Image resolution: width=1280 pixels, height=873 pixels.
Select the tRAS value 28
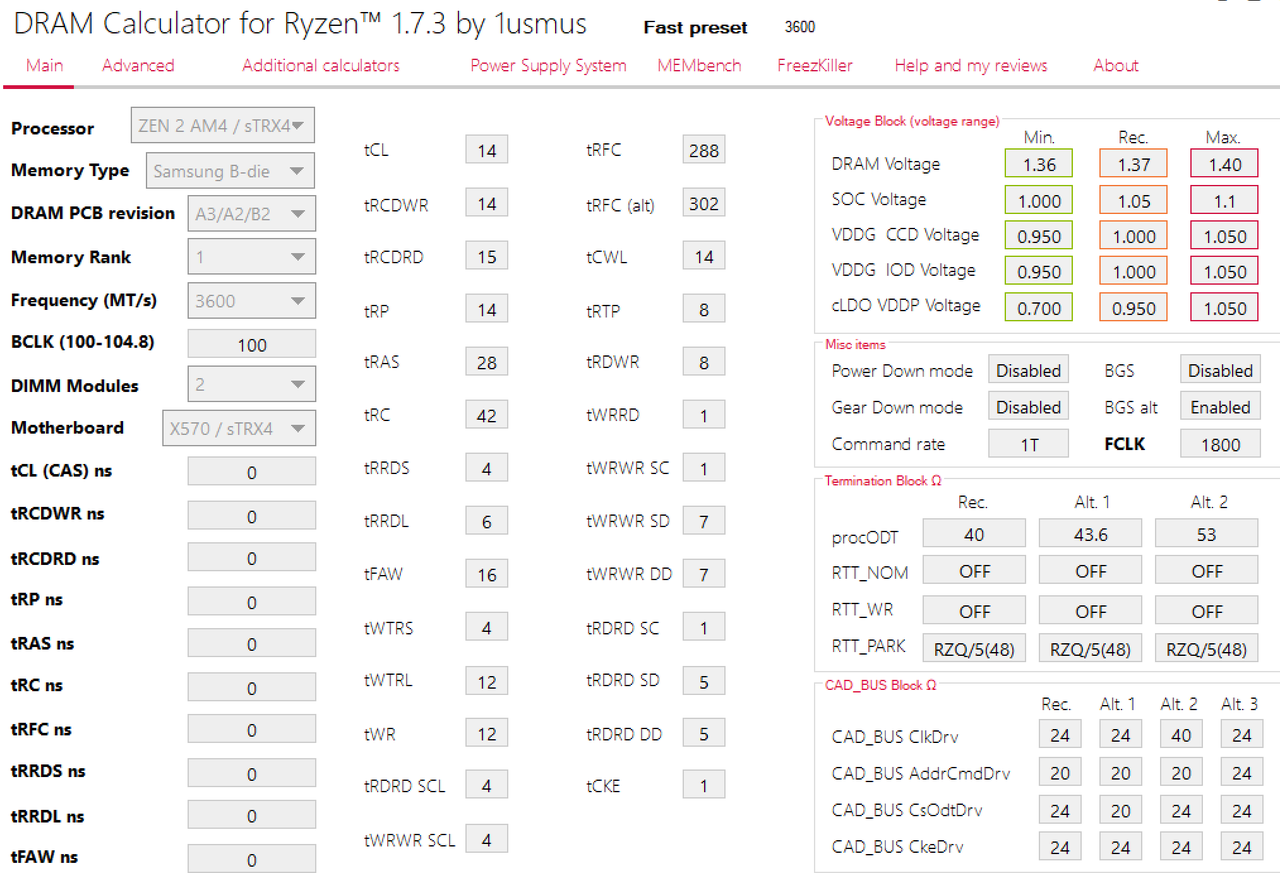(x=487, y=362)
